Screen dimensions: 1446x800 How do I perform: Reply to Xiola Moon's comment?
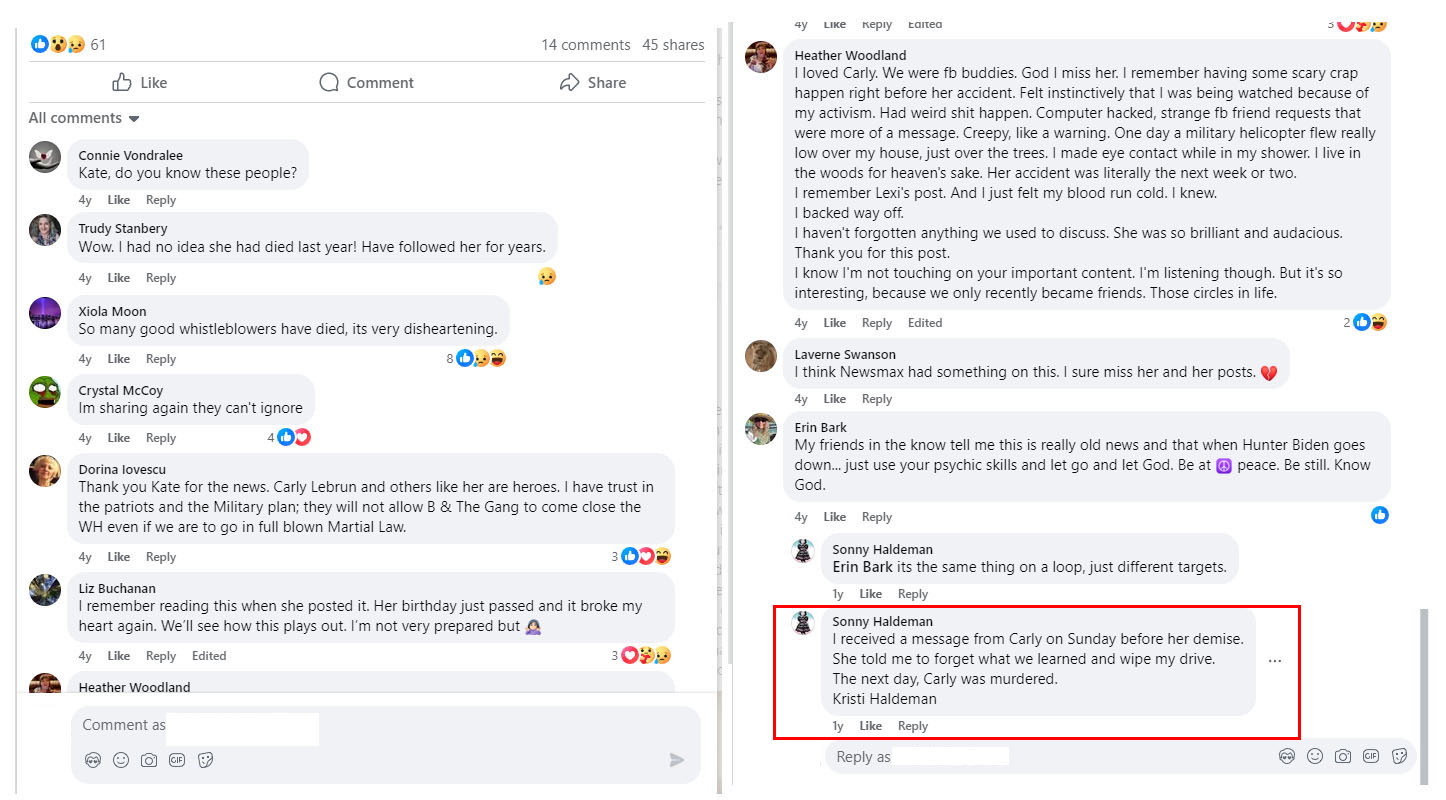point(161,359)
